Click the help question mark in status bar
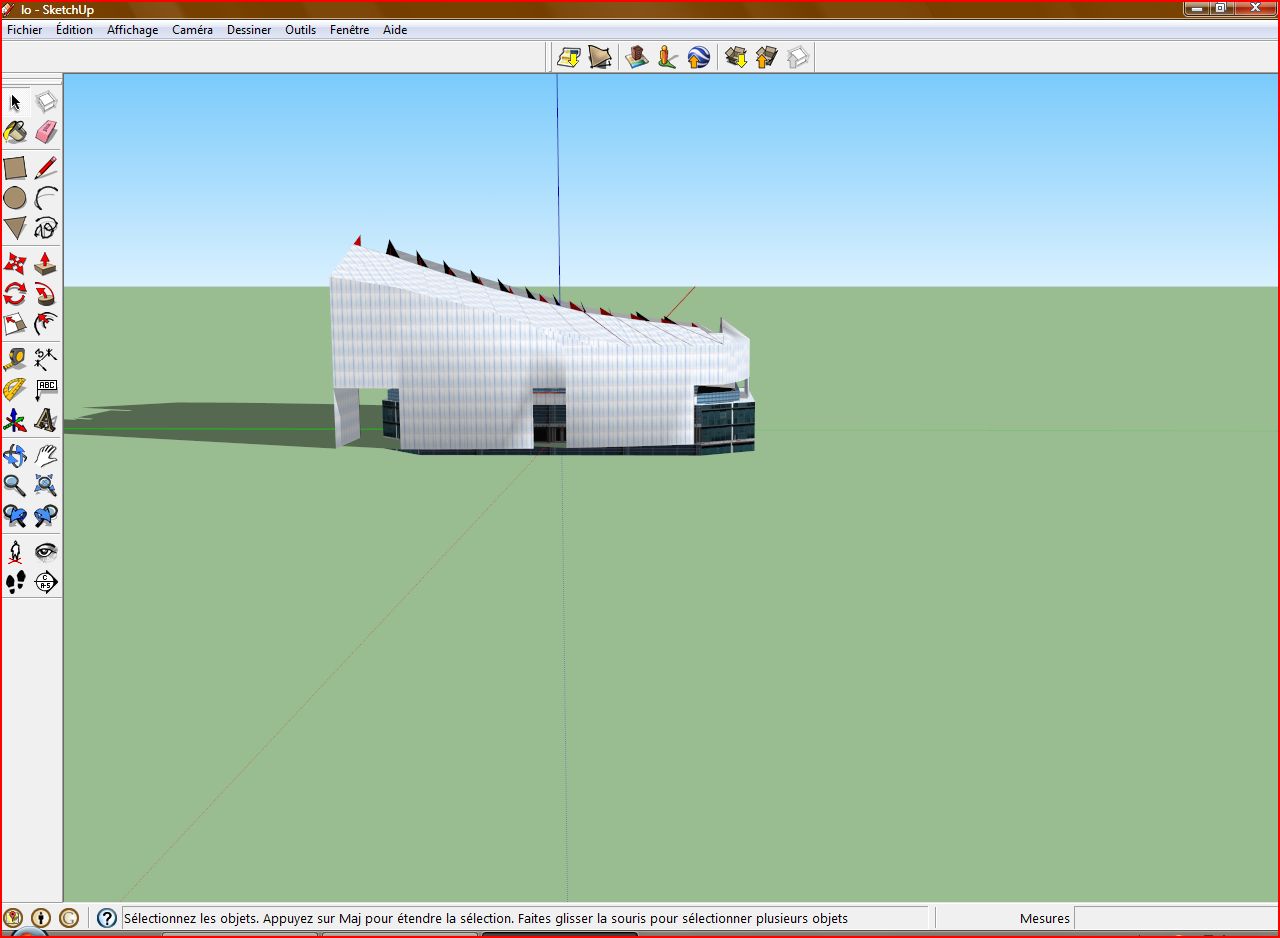Screen dimensions: 1280x938 107,918
